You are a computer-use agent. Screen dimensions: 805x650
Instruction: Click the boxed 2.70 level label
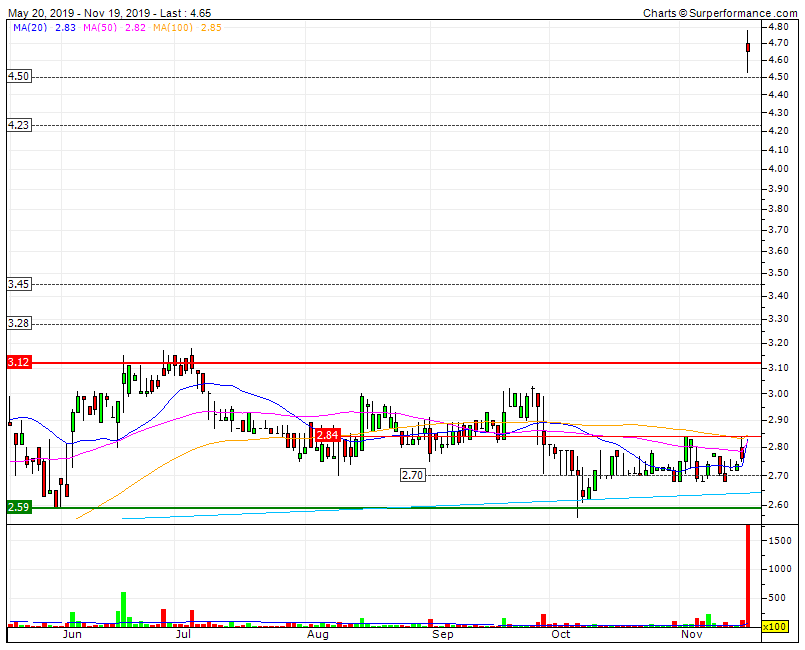pyautogui.click(x=413, y=475)
